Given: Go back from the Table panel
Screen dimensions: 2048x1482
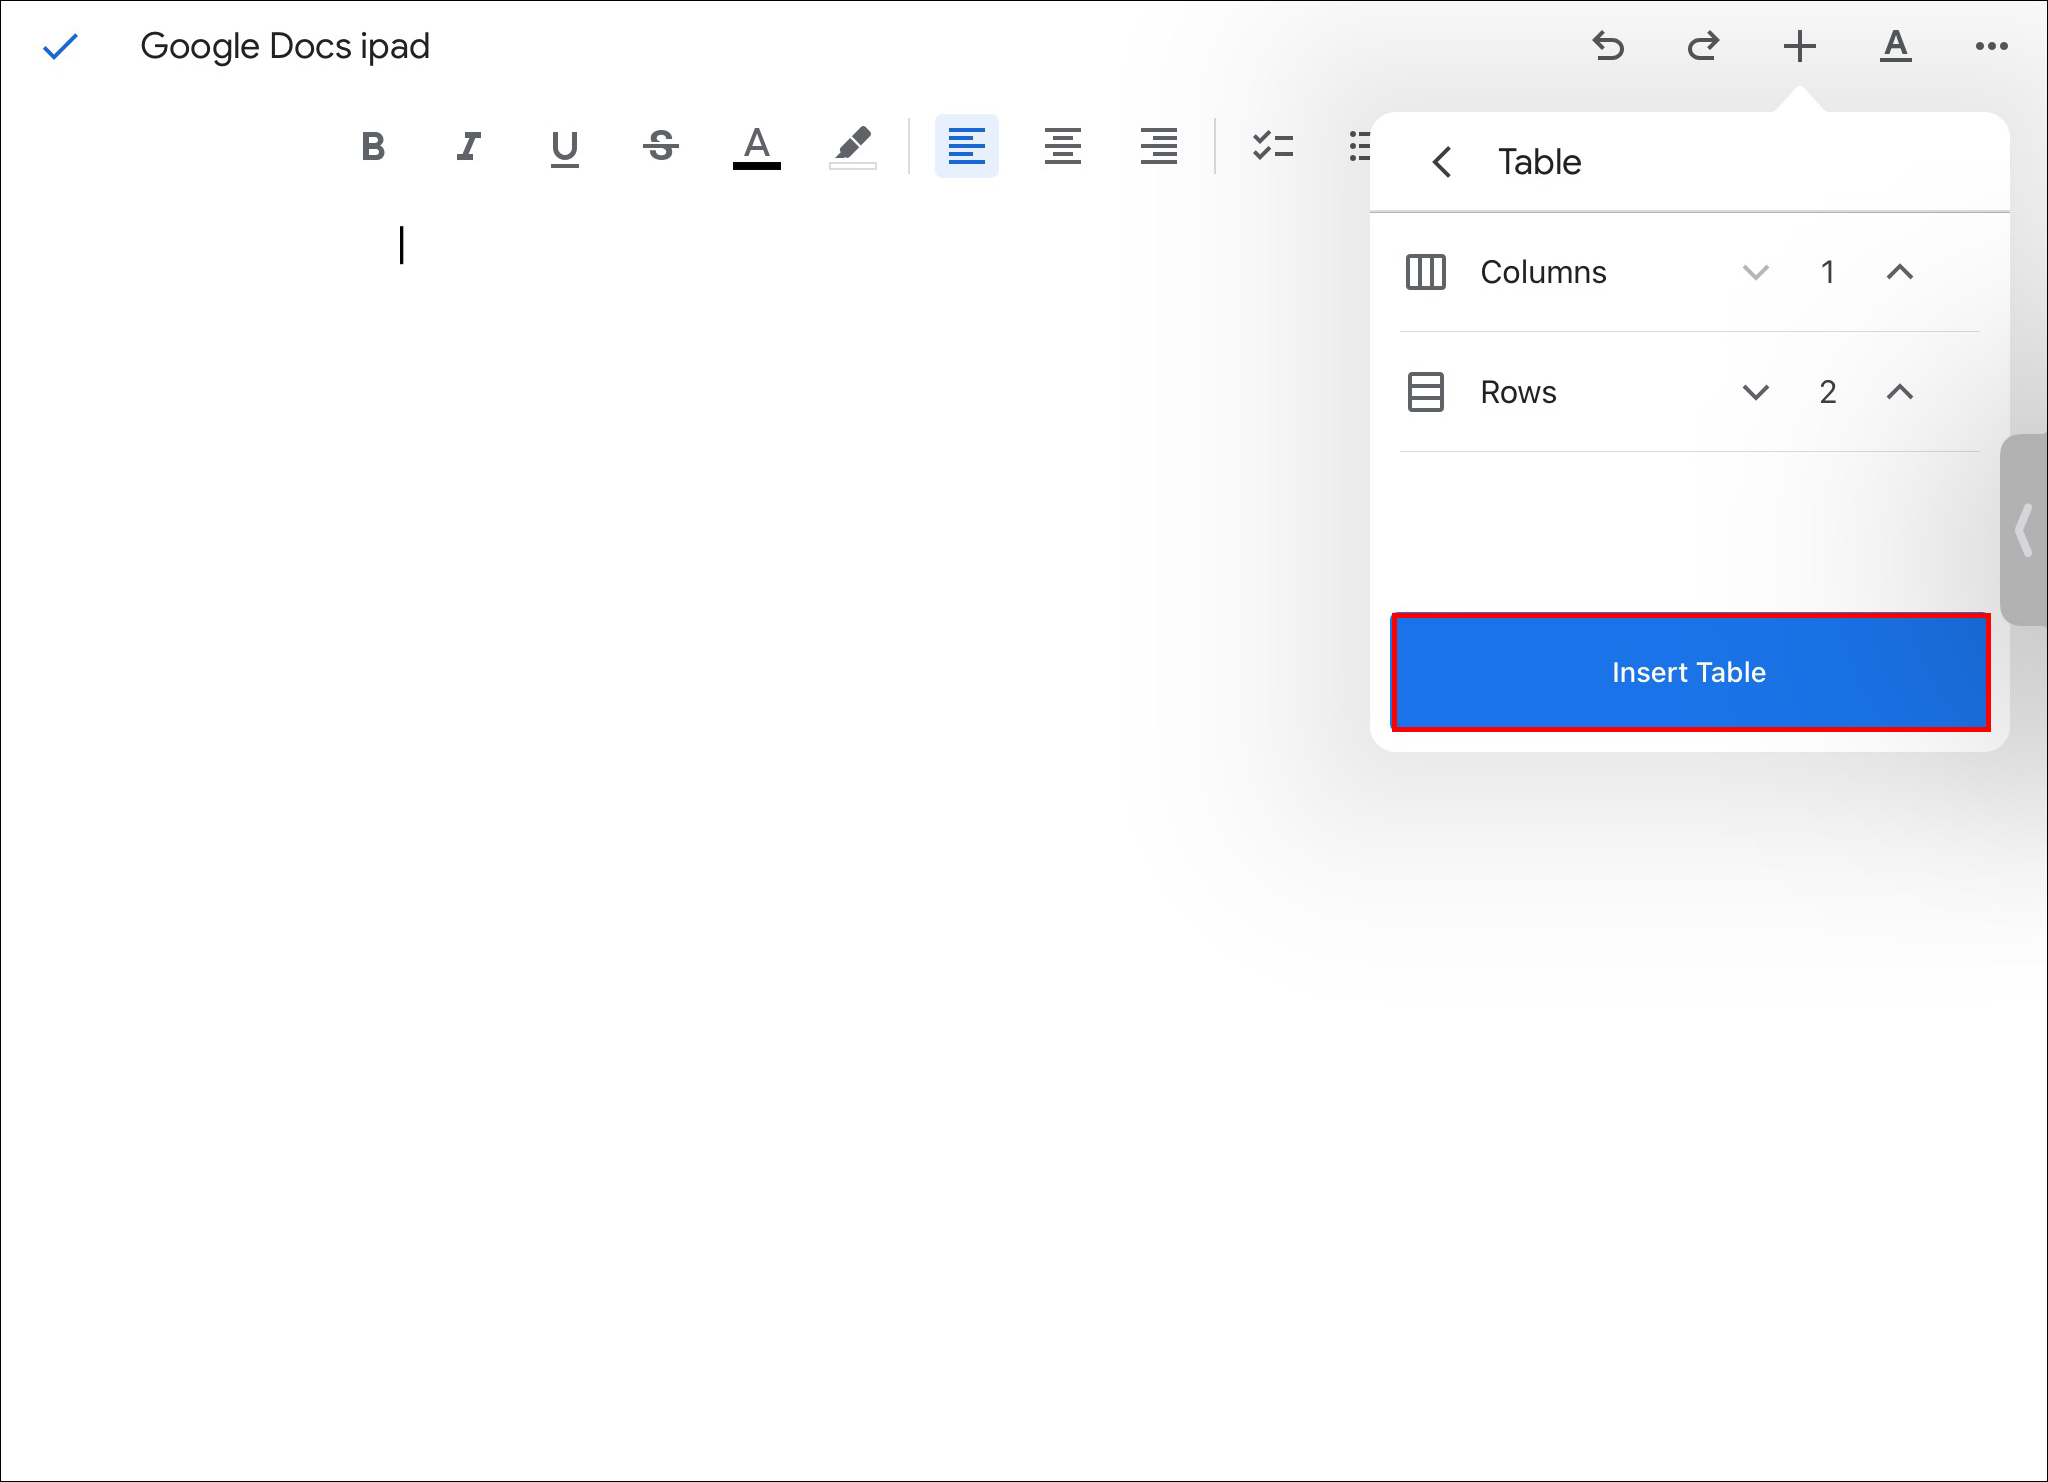Looking at the screenshot, I should click(1442, 162).
